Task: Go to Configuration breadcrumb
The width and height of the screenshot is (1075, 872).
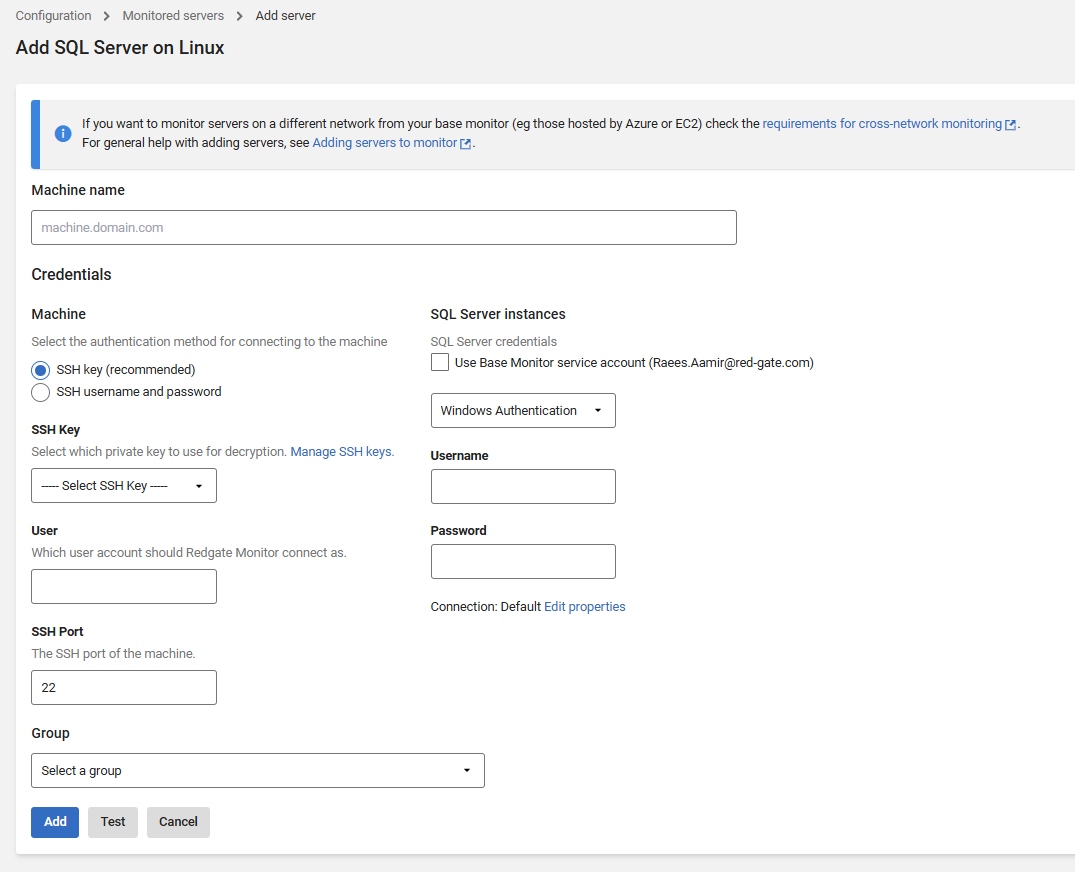Action: [x=53, y=16]
